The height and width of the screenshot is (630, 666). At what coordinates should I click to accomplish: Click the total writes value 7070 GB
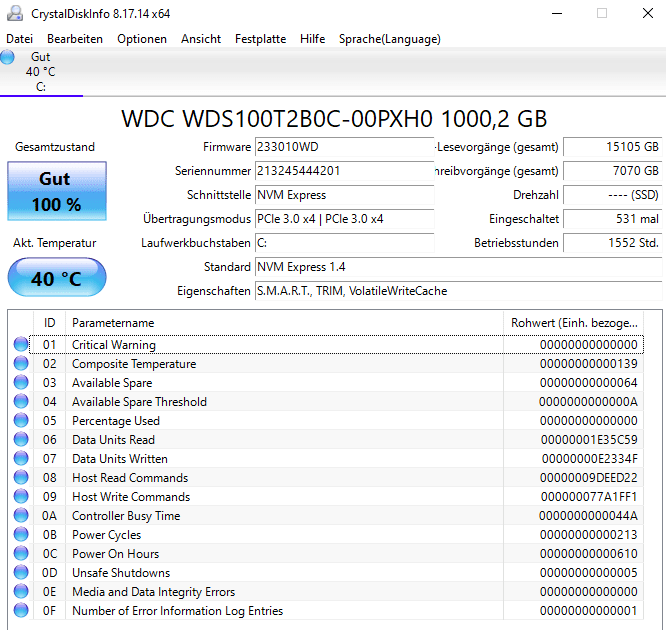(612, 171)
